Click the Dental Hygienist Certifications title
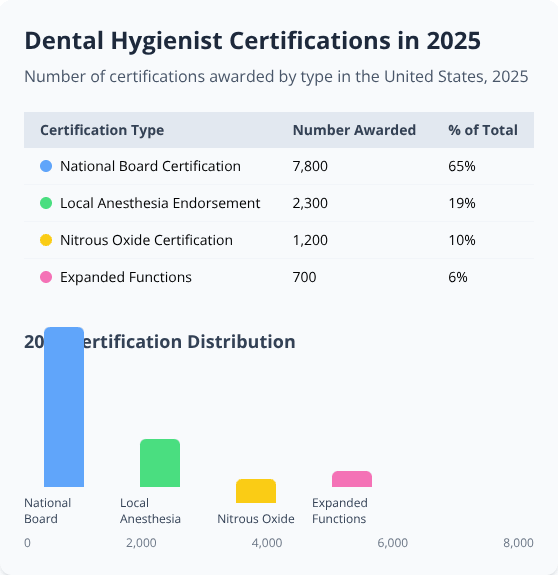 (x=253, y=41)
